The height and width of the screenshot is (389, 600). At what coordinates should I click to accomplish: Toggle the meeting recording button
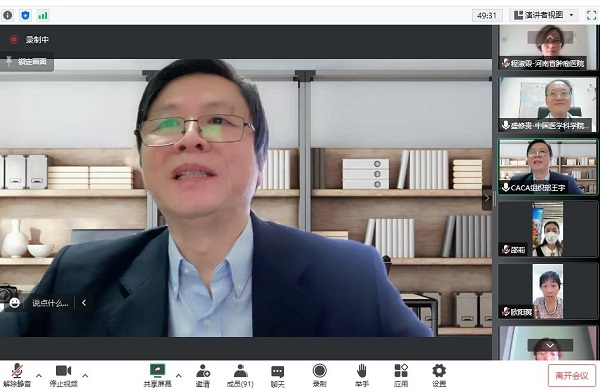point(320,375)
